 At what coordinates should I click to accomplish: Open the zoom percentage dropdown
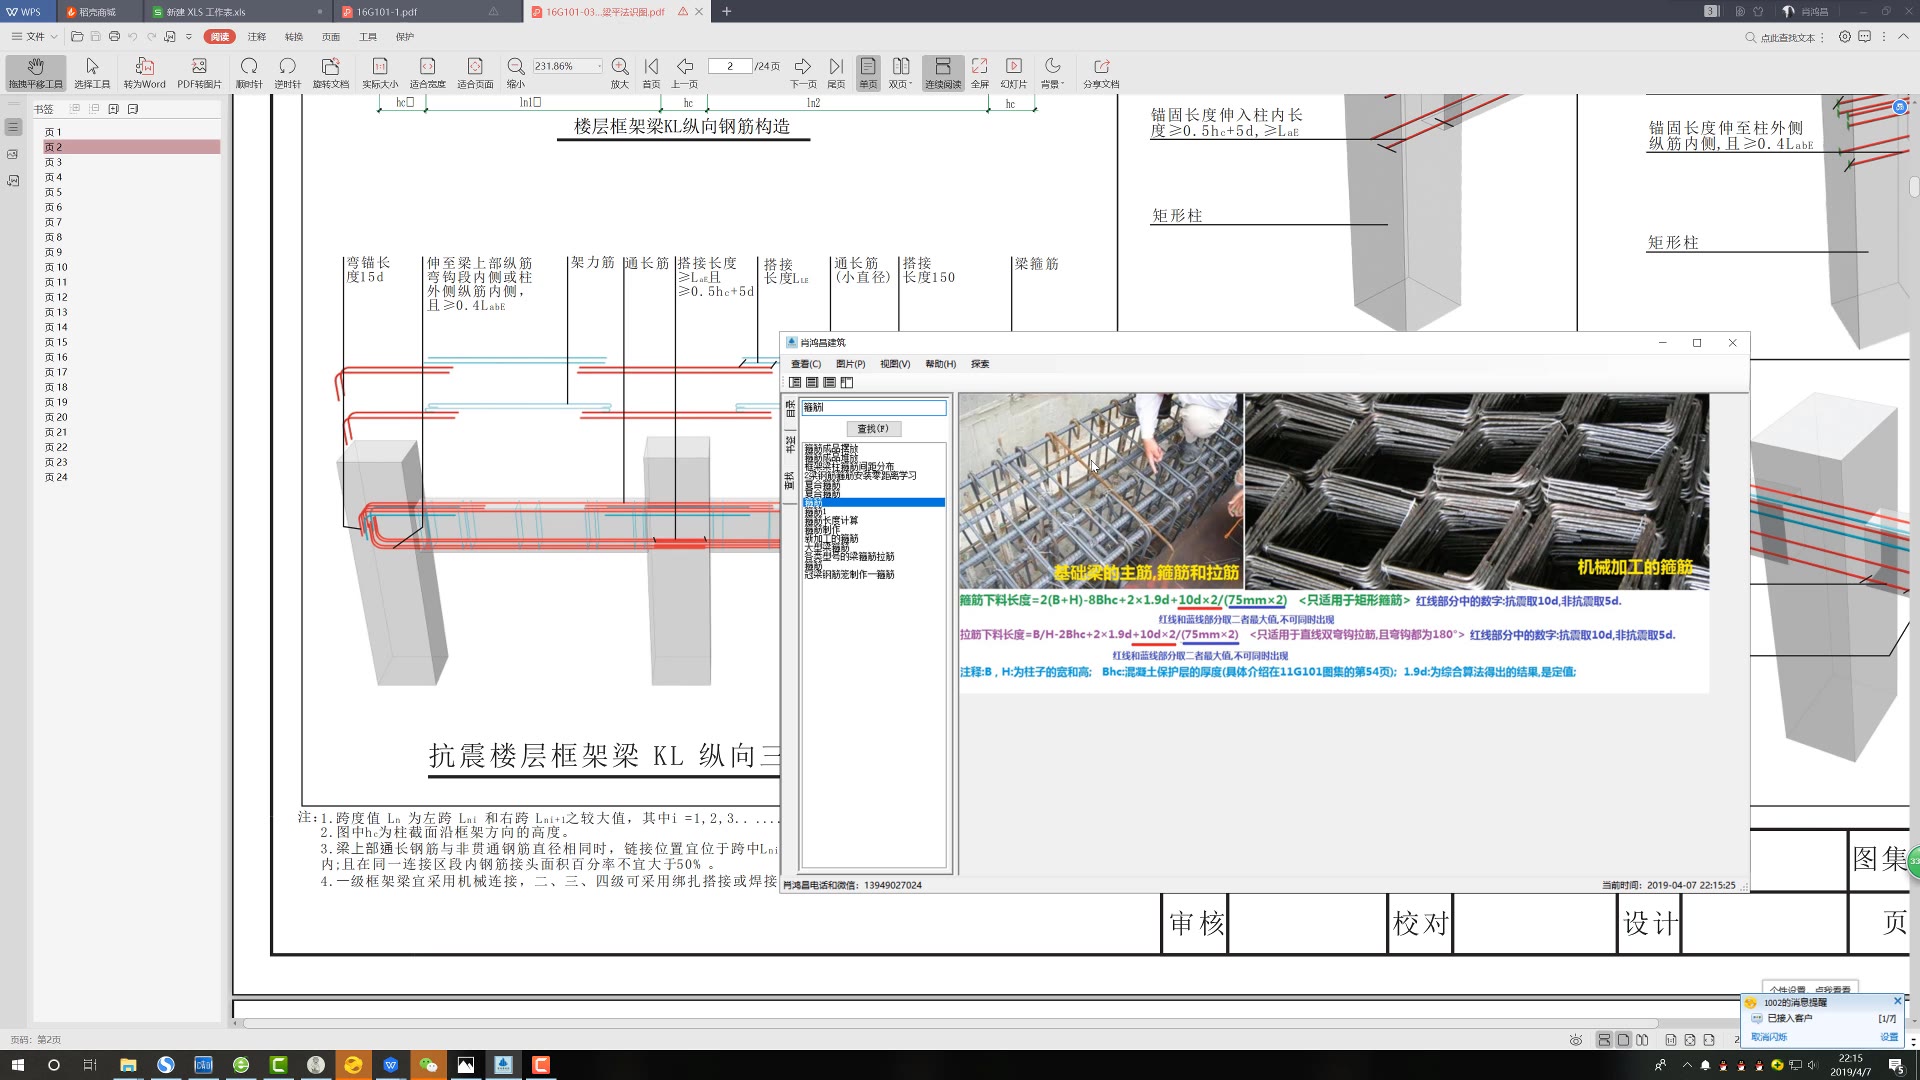pos(599,66)
